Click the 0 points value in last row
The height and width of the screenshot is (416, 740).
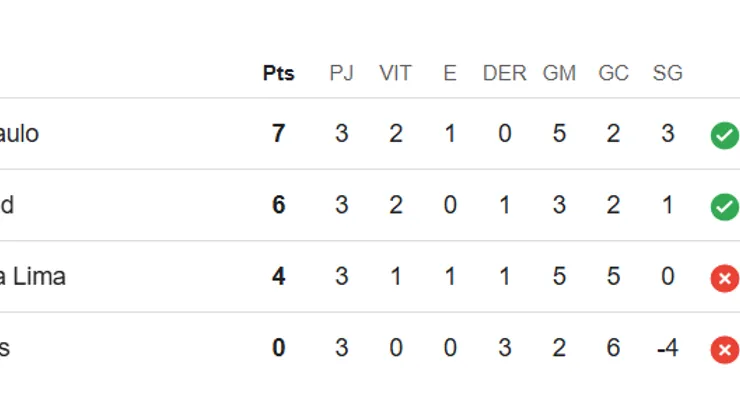[x=278, y=348]
